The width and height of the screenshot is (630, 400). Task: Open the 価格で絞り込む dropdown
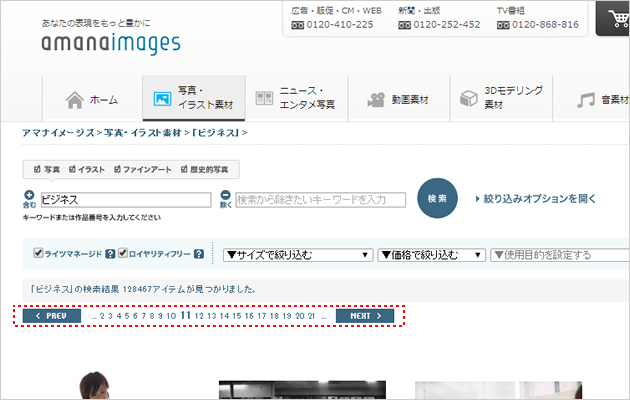432,255
